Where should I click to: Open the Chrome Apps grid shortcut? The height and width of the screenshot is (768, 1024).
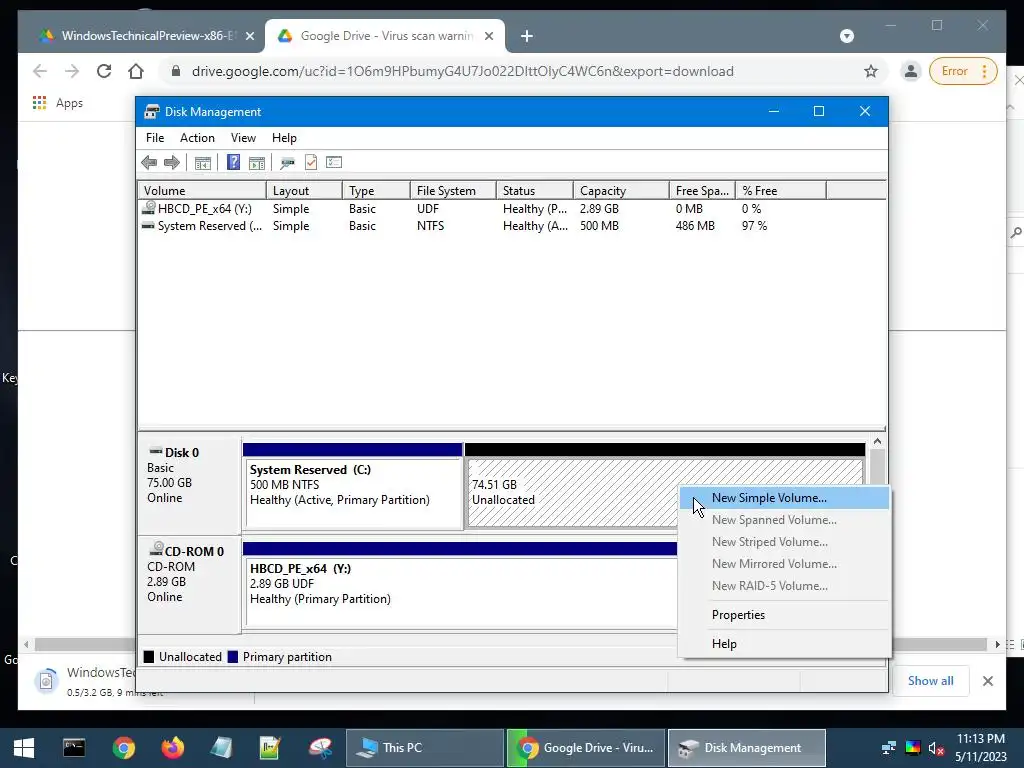coord(39,103)
